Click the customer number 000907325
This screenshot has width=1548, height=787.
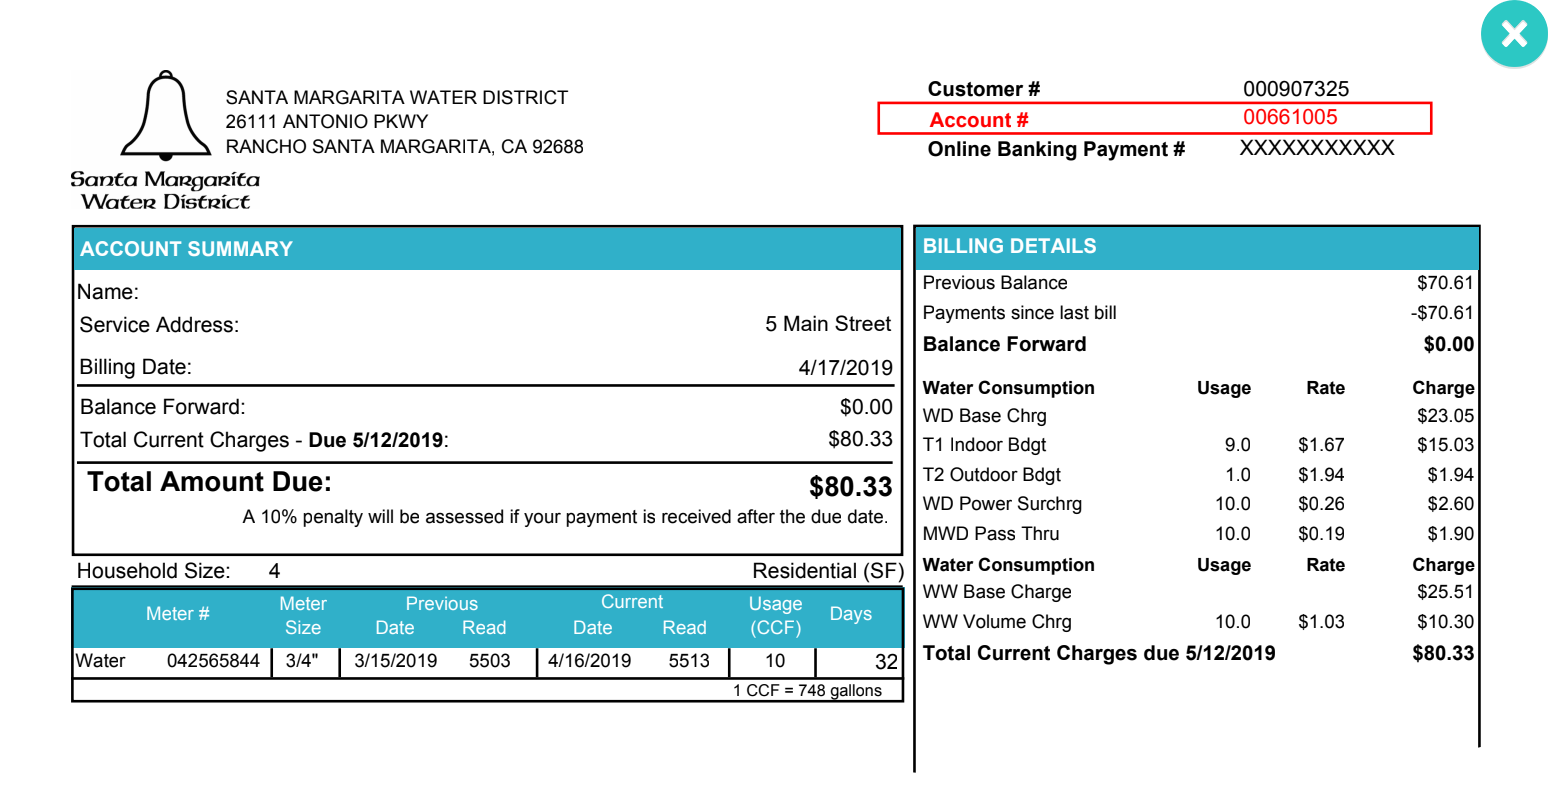tap(1296, 89)
